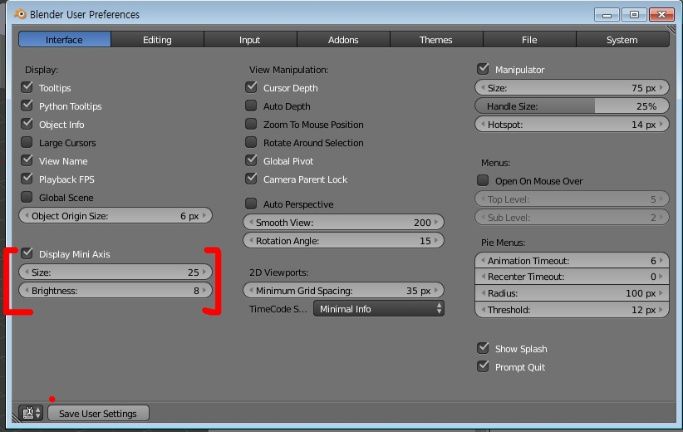Enable Open On Mouse Over
Viewport: 683px width, 432px height.
(483, 180)
